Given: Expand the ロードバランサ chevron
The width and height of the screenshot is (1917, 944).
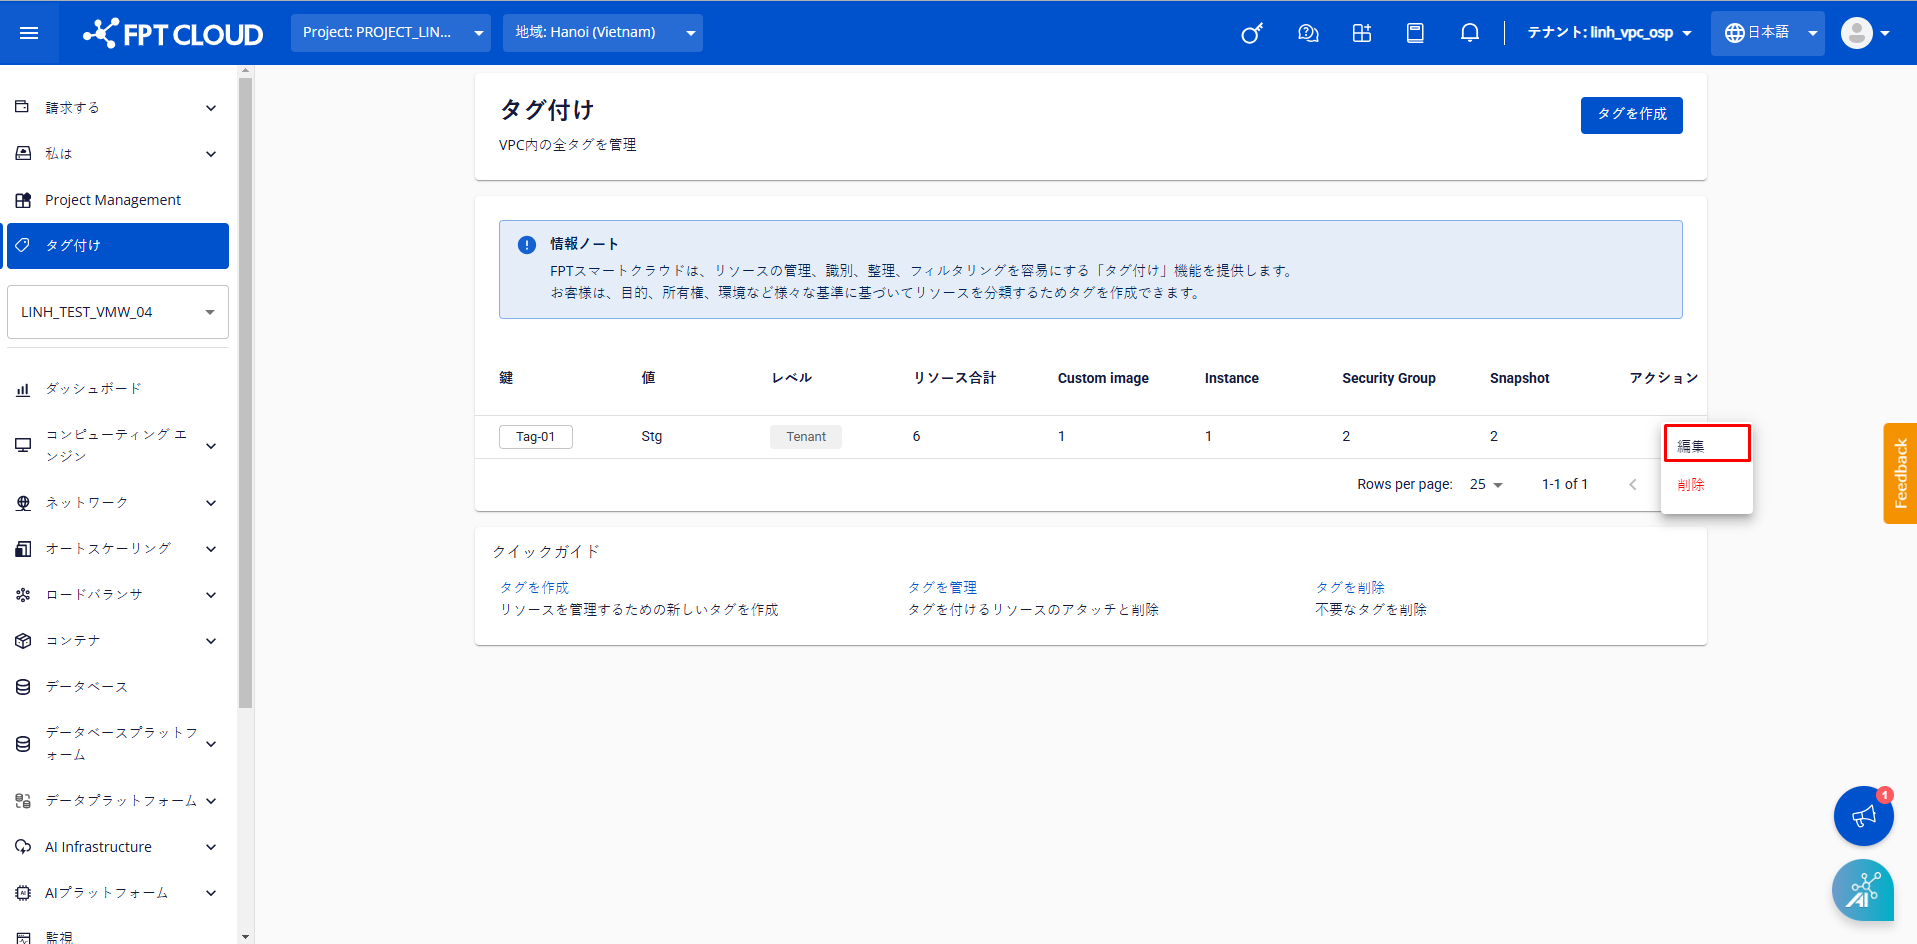Looking at the screenshot, I should coord(211,595).
